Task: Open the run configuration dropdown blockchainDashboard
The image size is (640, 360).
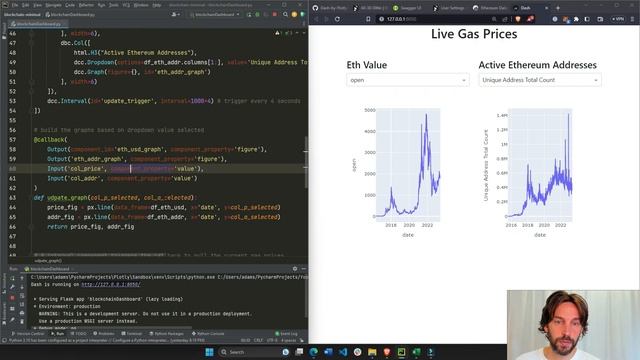Action: 215,15
